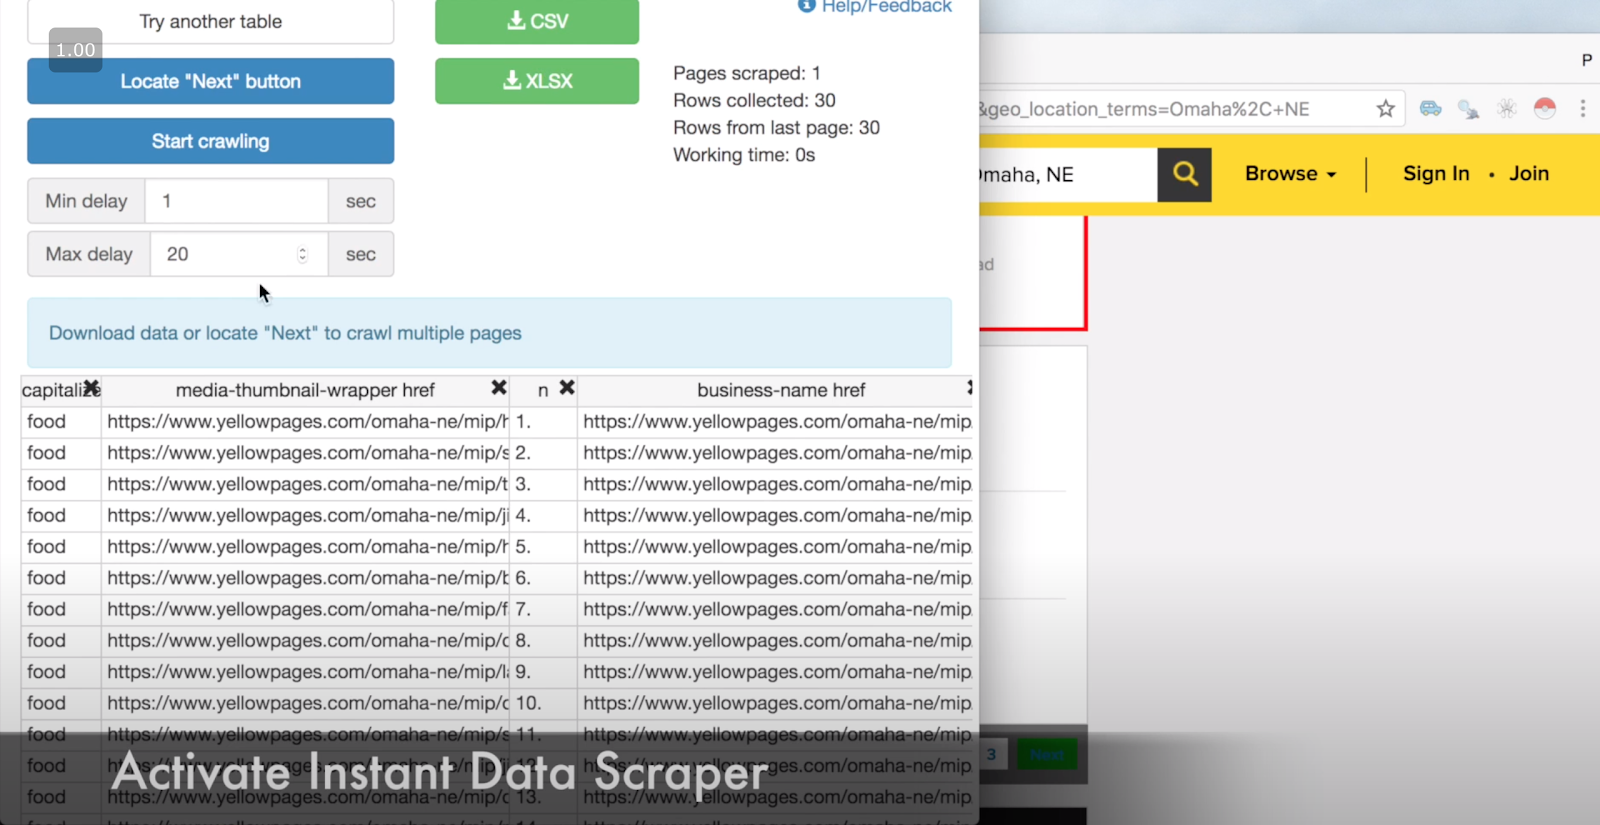Image resolution: width=1600 pixels, height=825 pixels.
Task: Click the satellite dish extension icon in Chrome
Action: point(1469,109)
